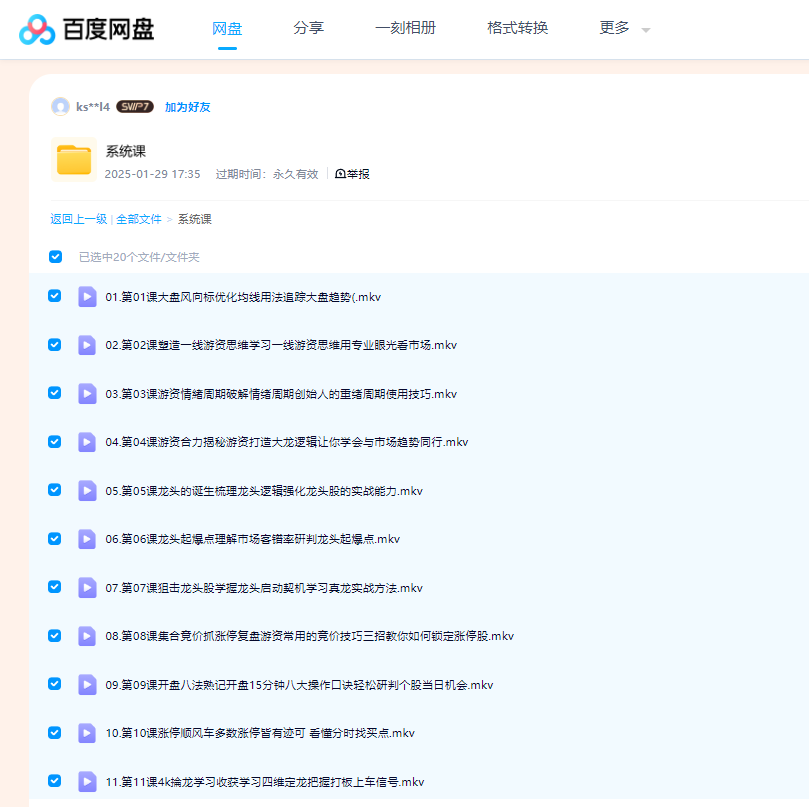Open file 11.第11课4k擒龙学习收获
The height and width of the screenshot is (807, 809).
265,782
